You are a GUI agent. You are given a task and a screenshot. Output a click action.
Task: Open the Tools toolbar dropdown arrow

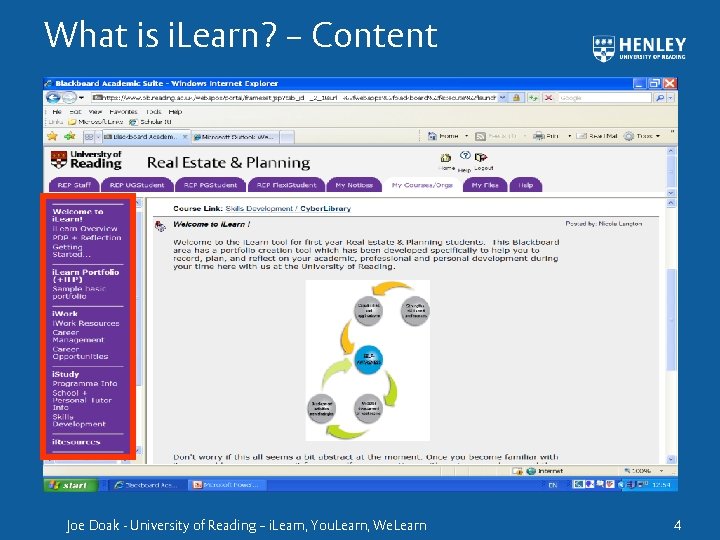coord(658,136)
